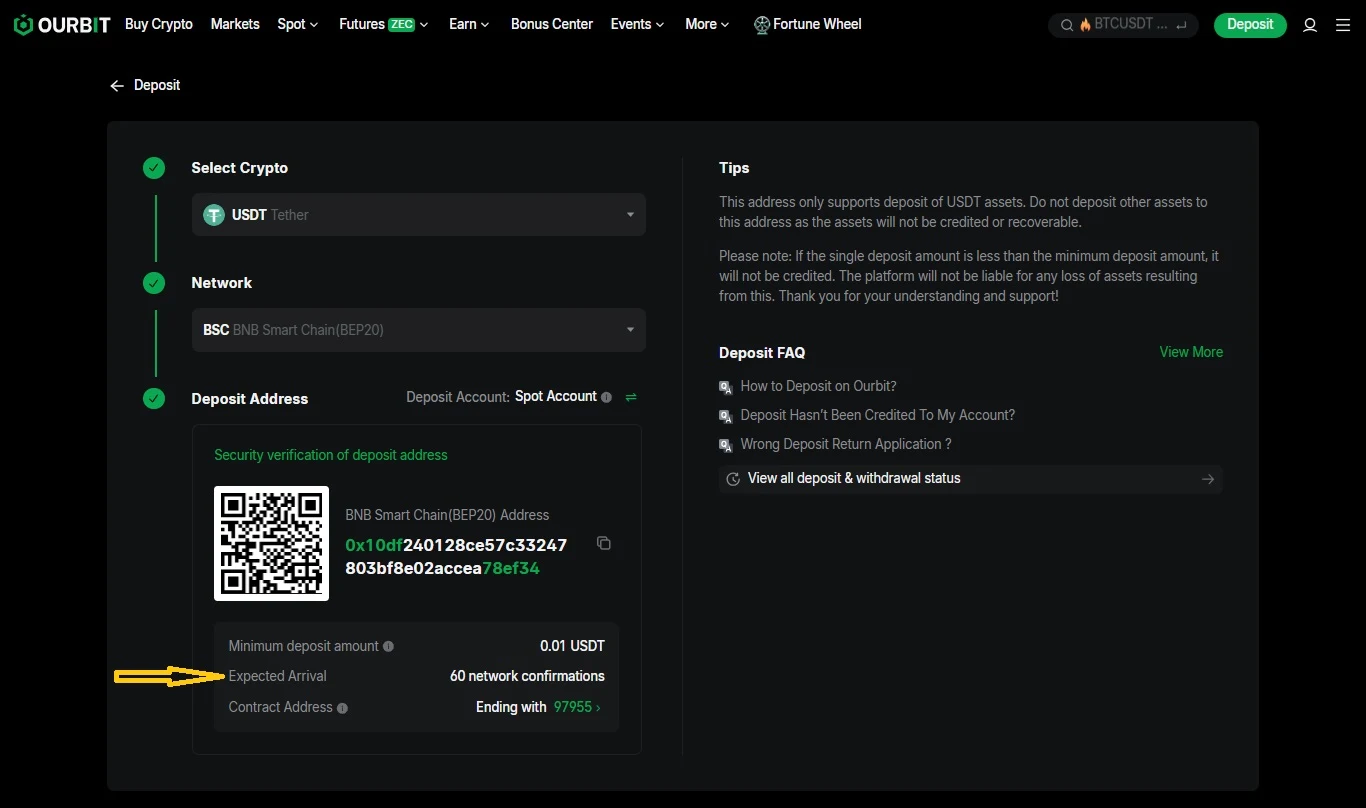Click the history clock icon

(733, 479)
